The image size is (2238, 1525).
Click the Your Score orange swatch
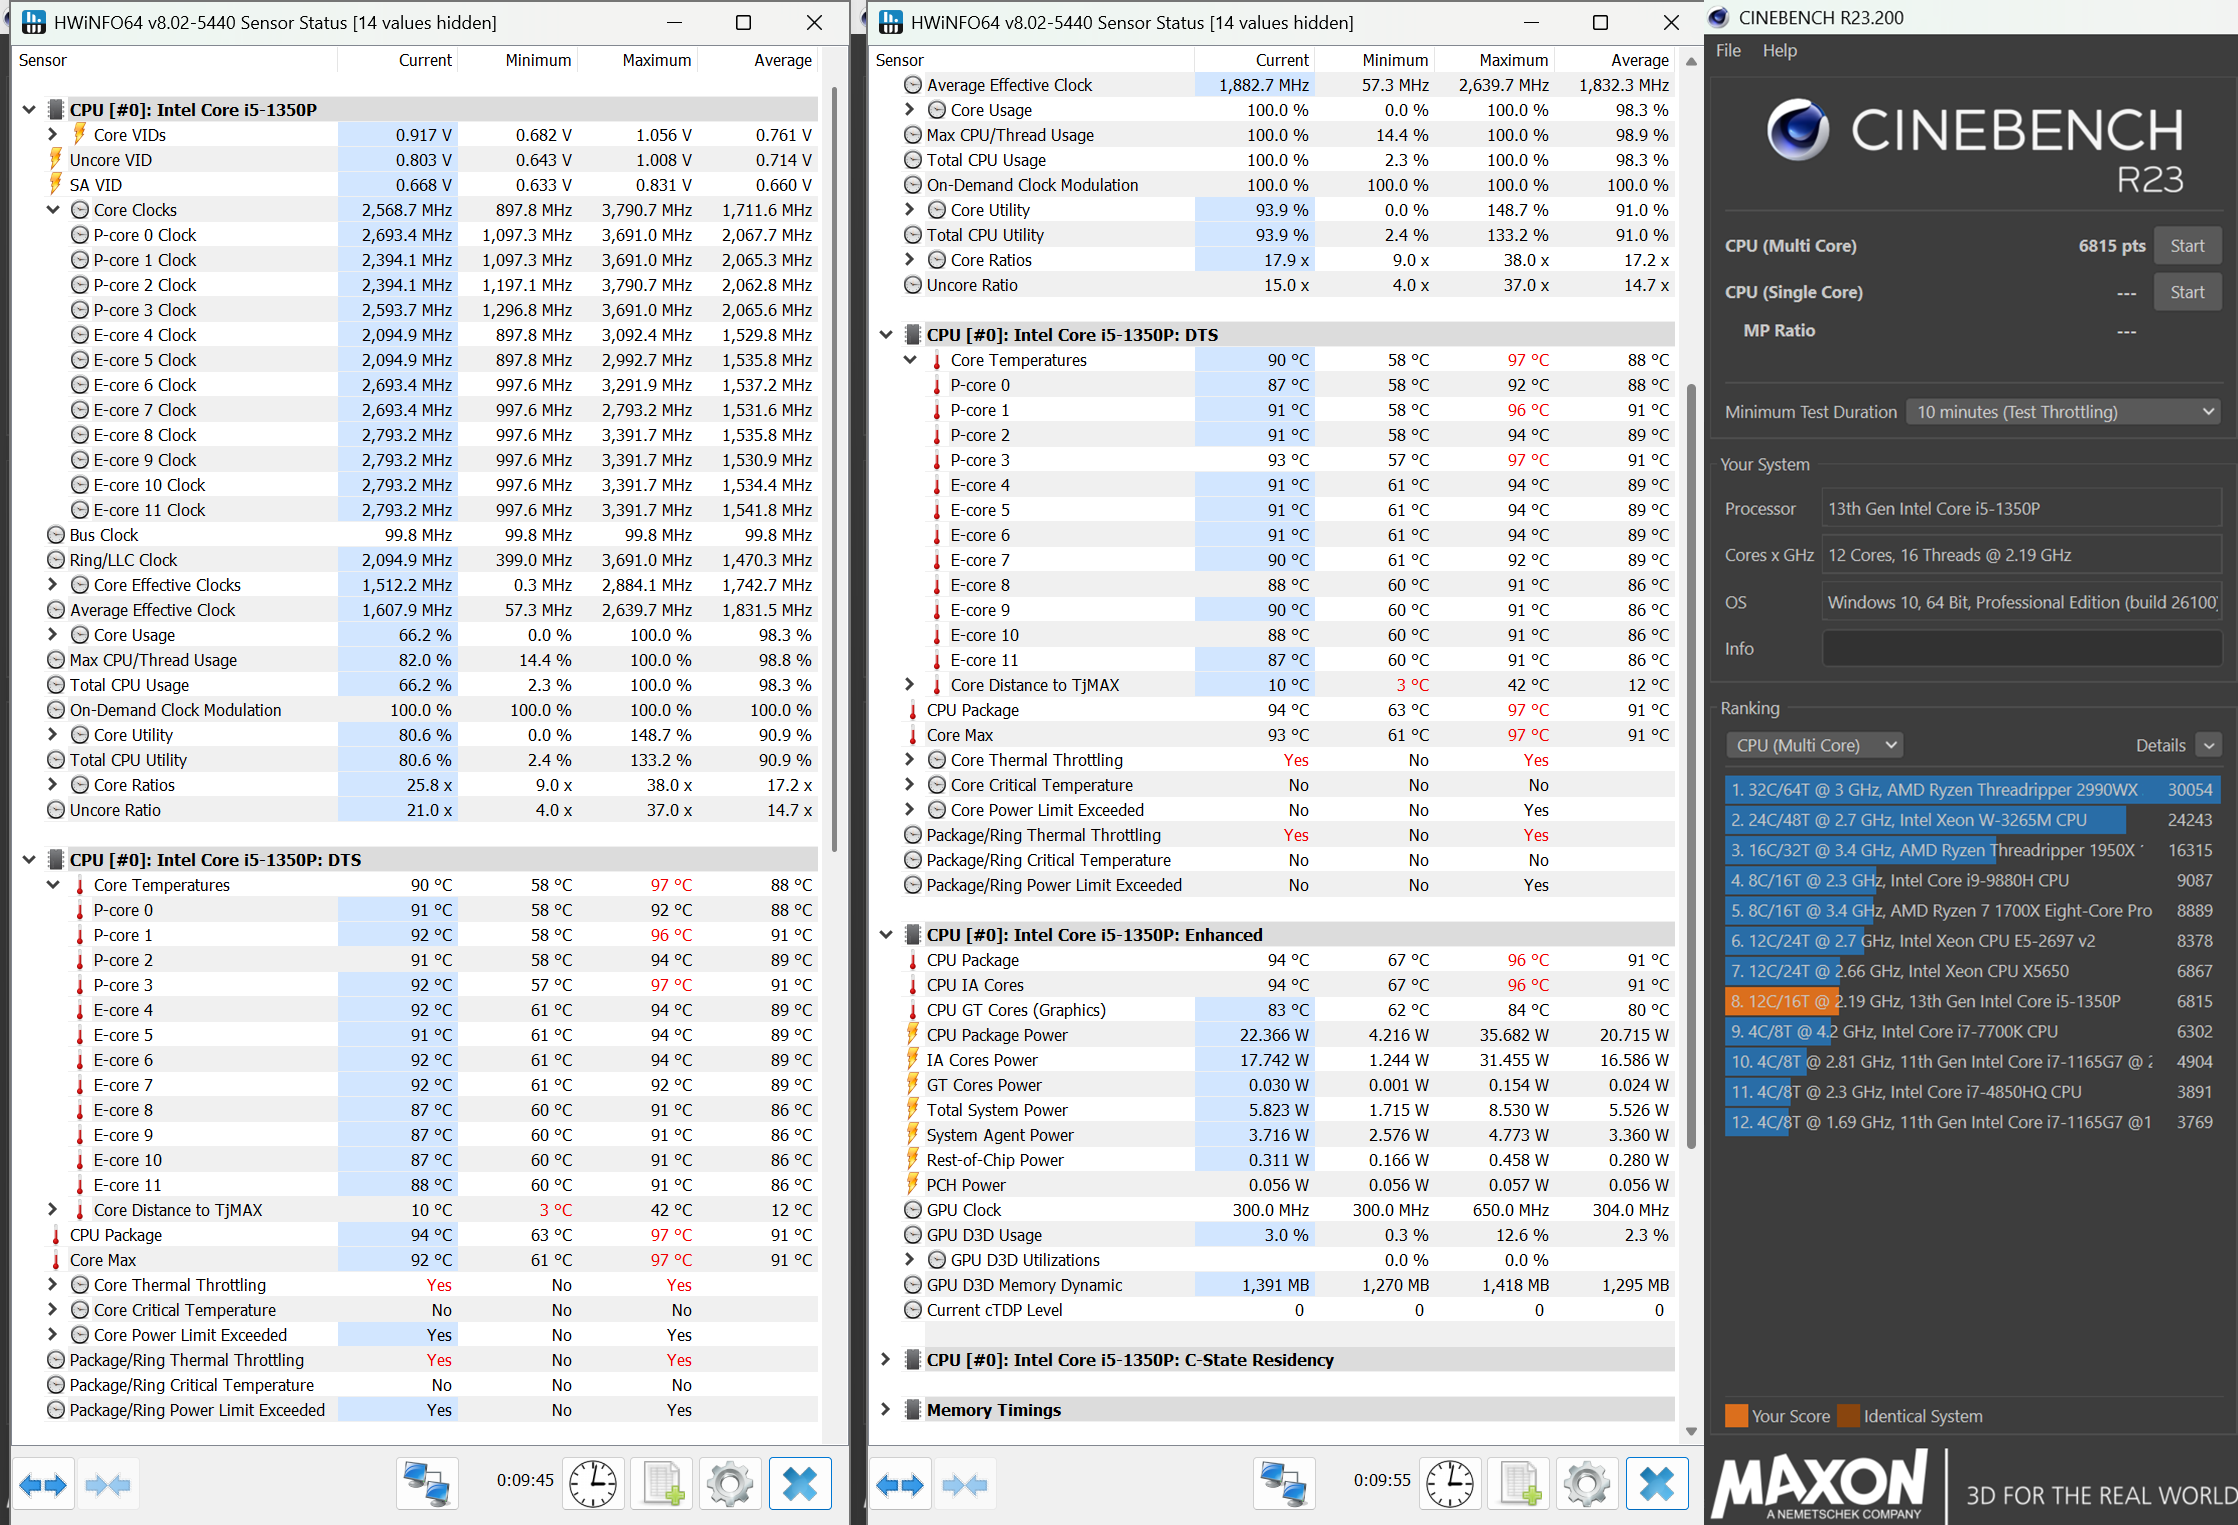[1736, 1416]
